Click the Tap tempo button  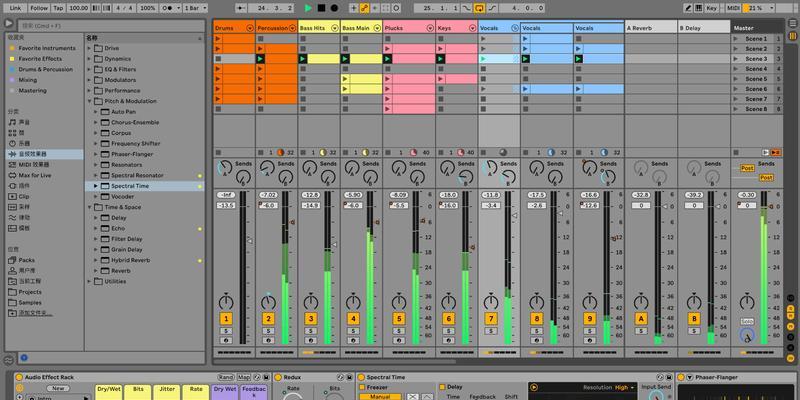click(59, 8)
